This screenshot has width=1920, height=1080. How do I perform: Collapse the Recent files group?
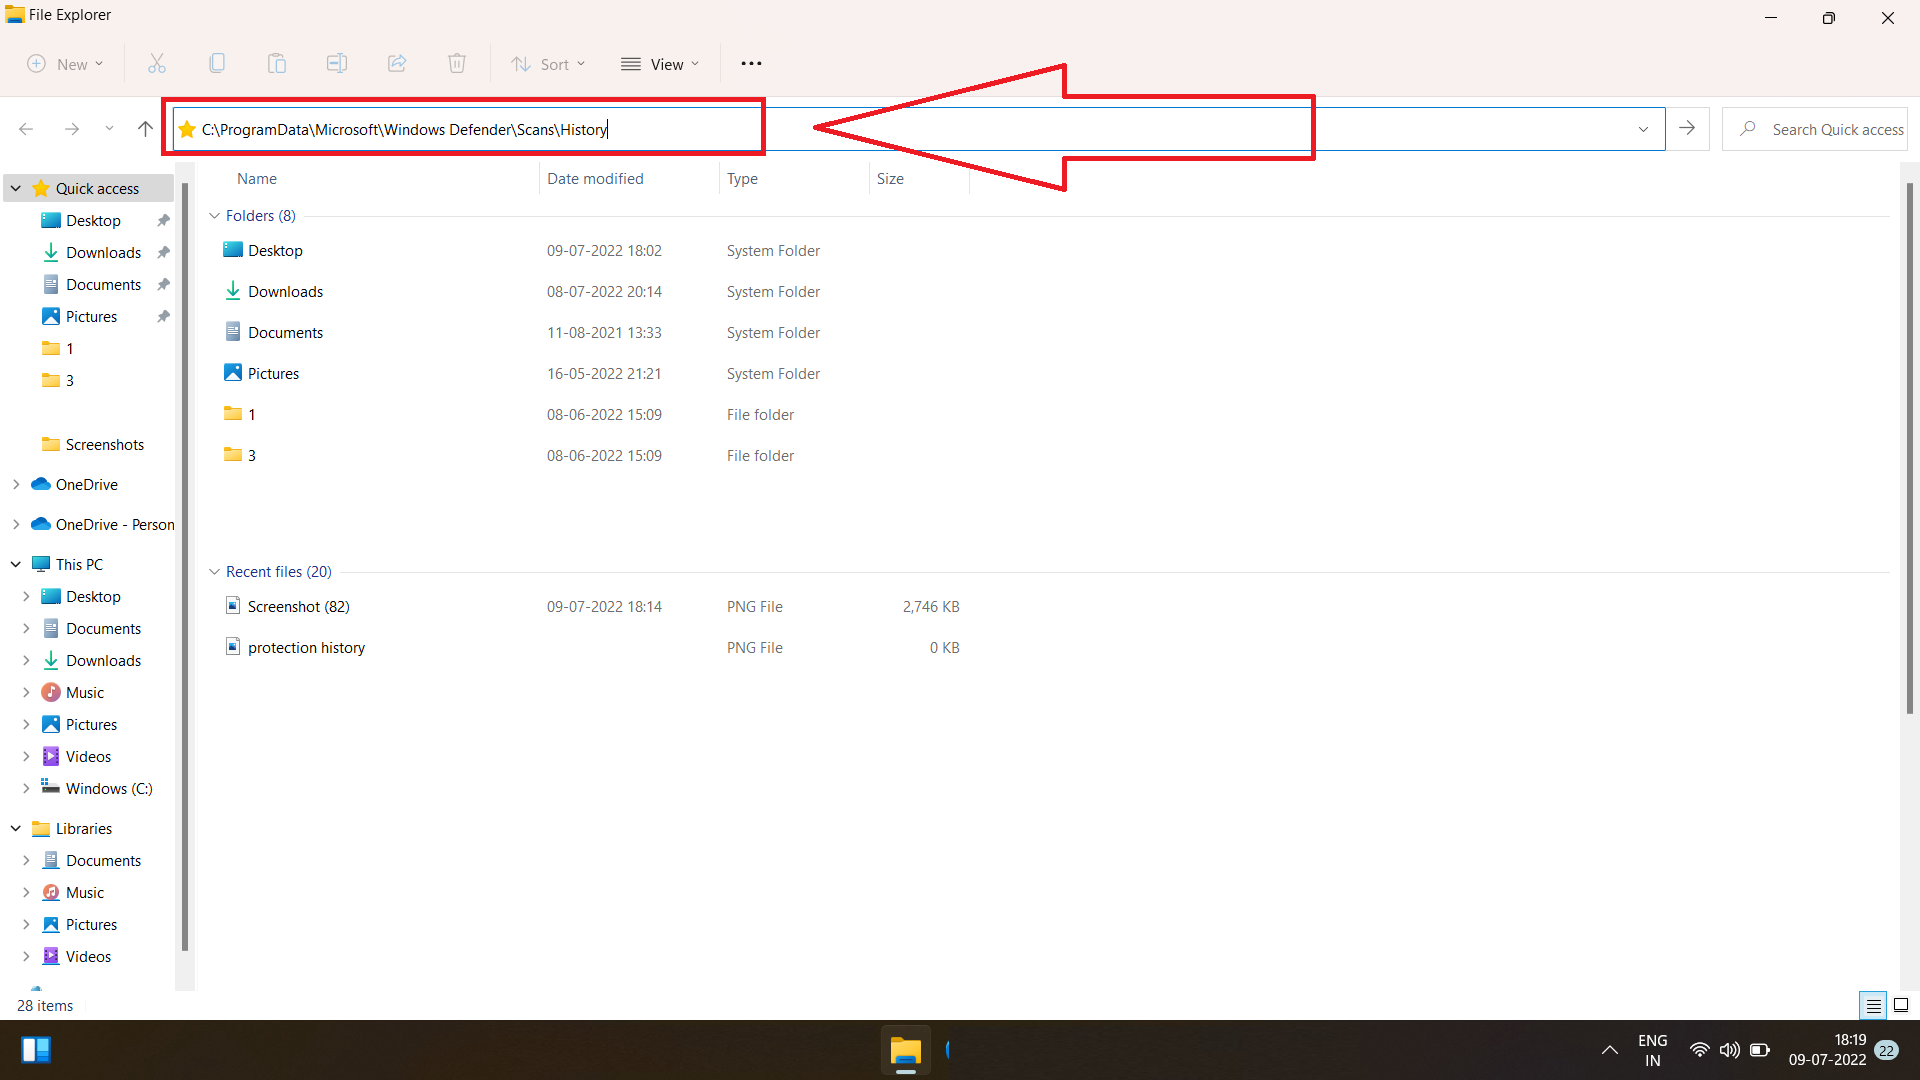coord(214,572)
